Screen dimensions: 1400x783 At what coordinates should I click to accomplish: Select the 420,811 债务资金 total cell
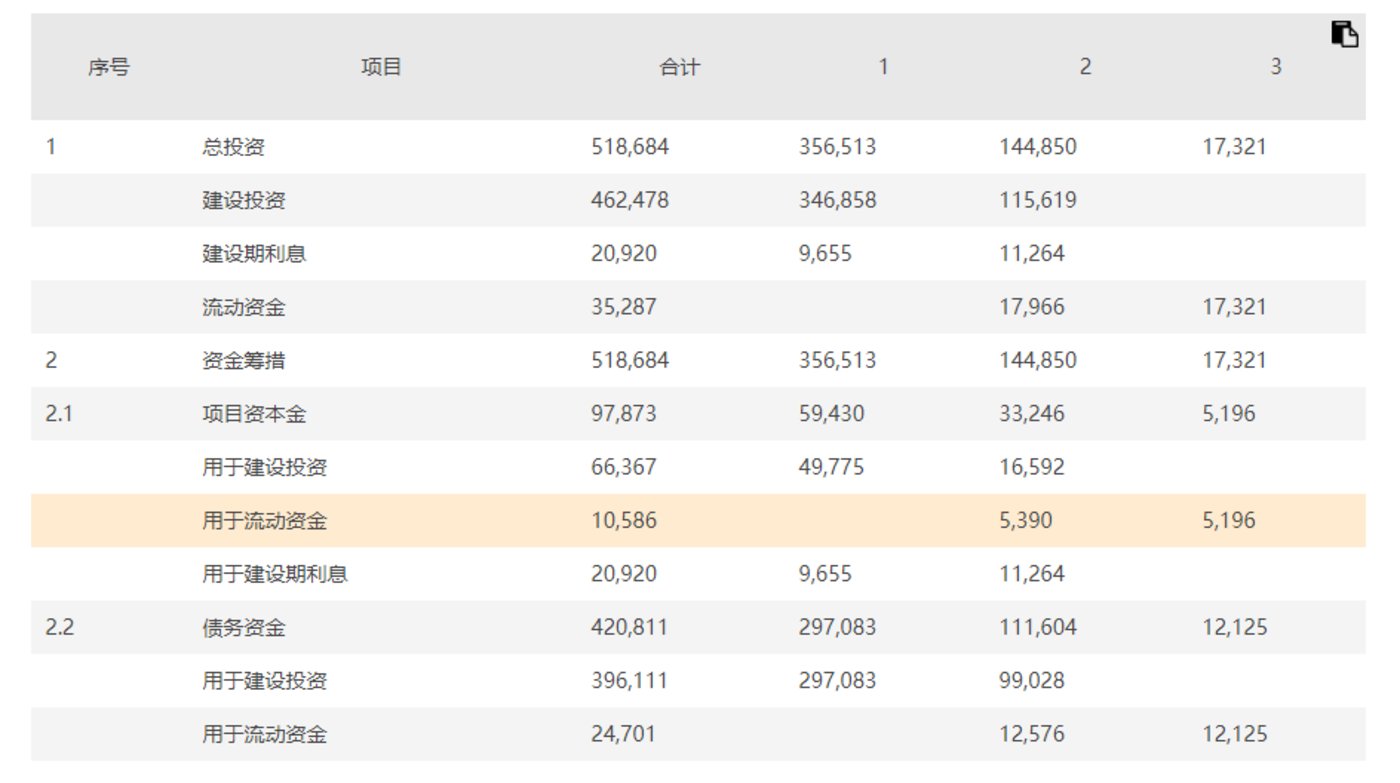(x=630, y=628)
